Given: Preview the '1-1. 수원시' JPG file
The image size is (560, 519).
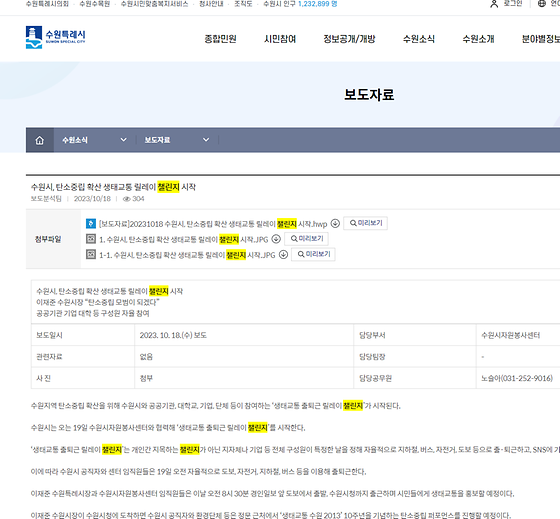Looking at the screenshot, I should [314, 254].
